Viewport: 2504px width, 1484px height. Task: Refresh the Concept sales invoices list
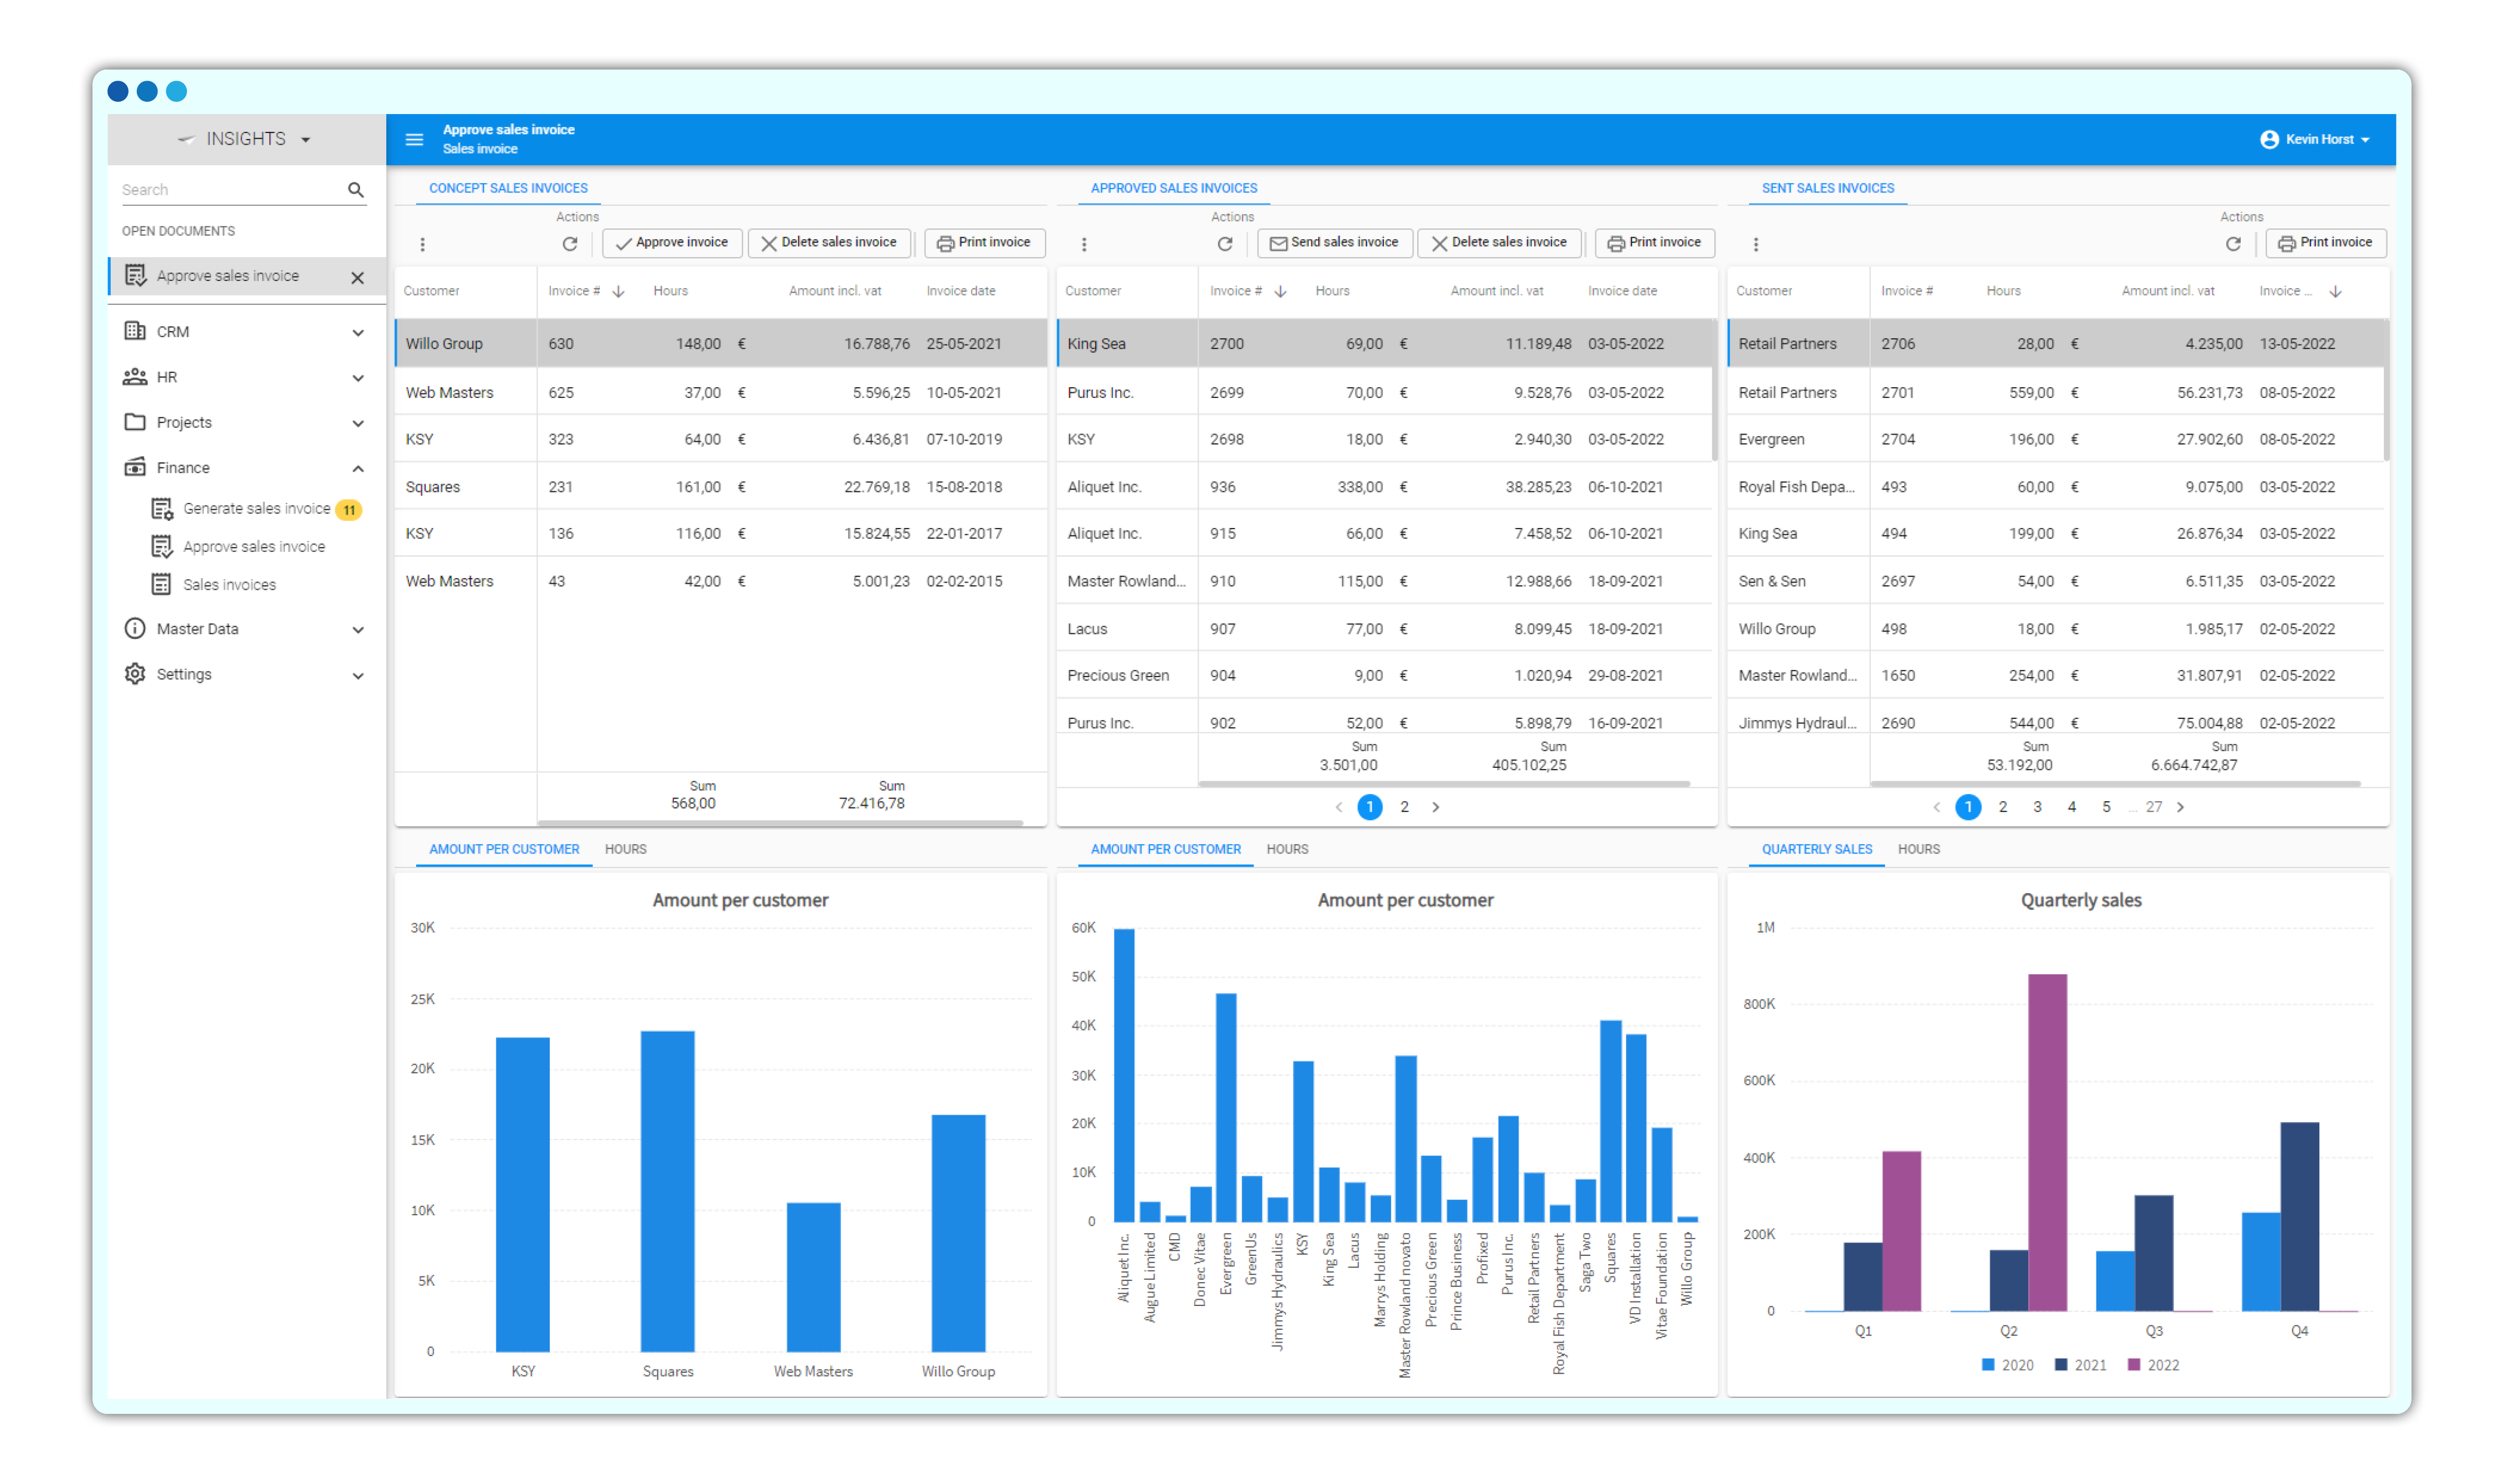pos(570,243)
